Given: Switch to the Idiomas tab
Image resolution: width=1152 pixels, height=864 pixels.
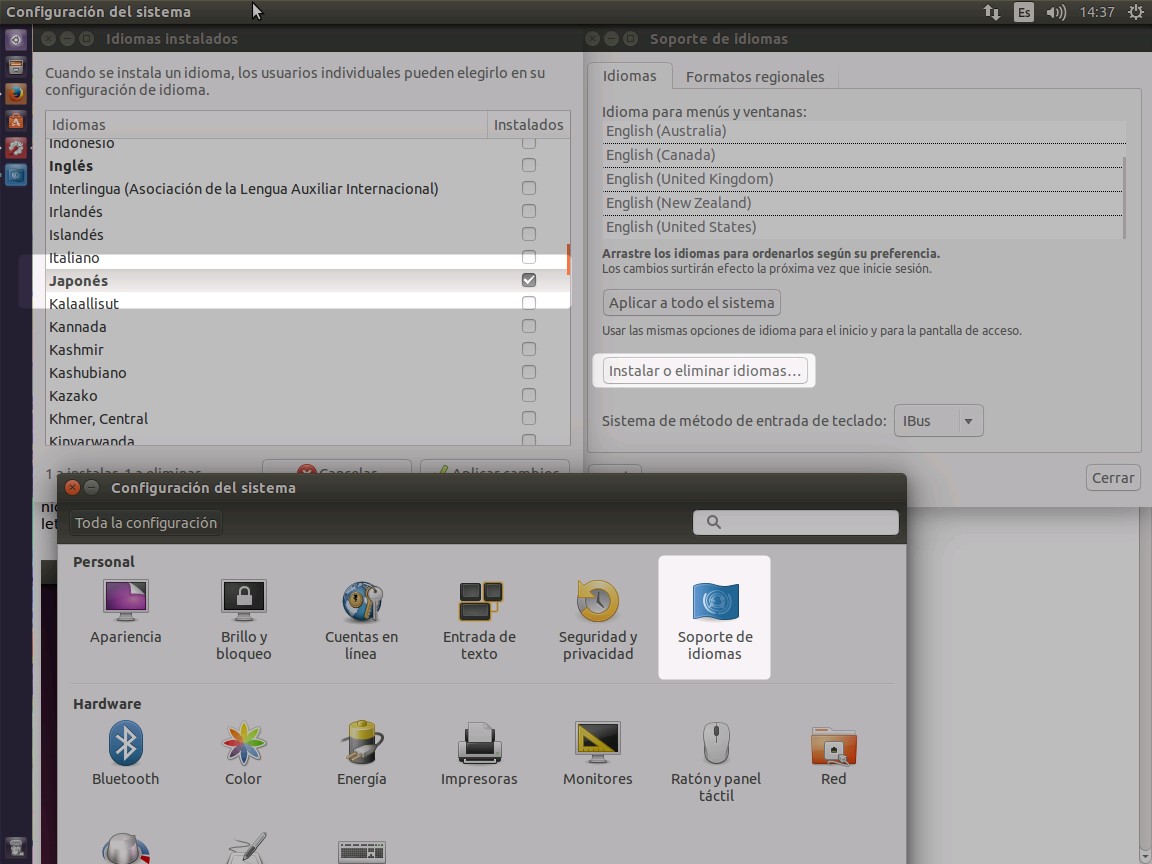Looking at the screenshot, I should click(630, 76).
